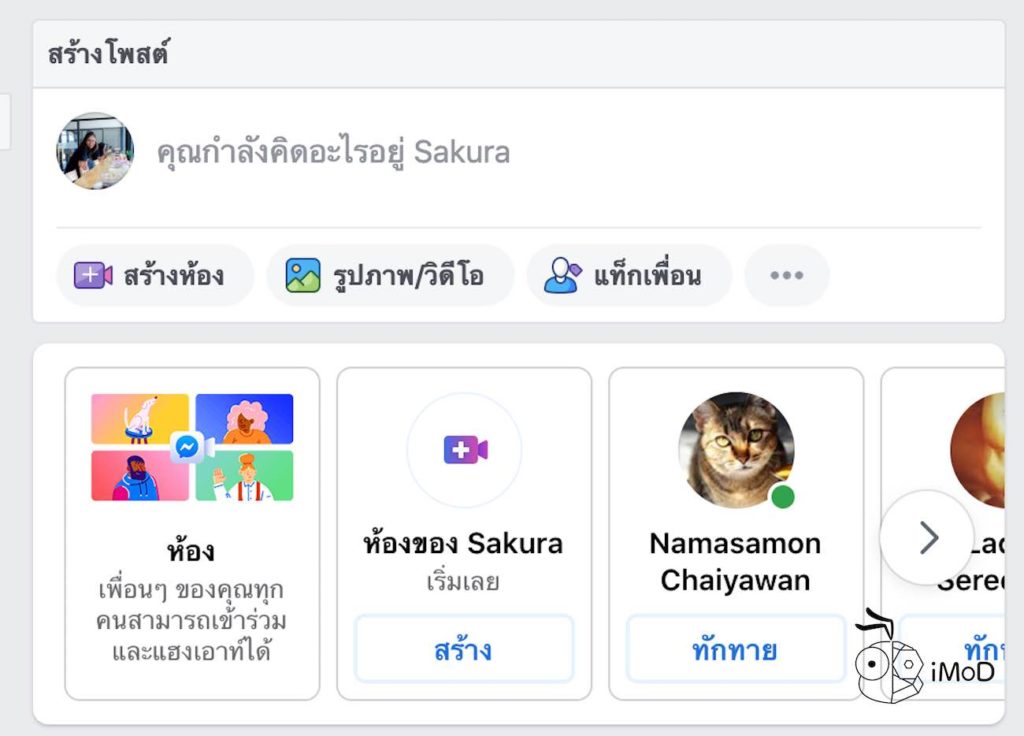Select the แท็กเพื่อน label text
This screenshot has width=1024, height=736.
point(647,275)
